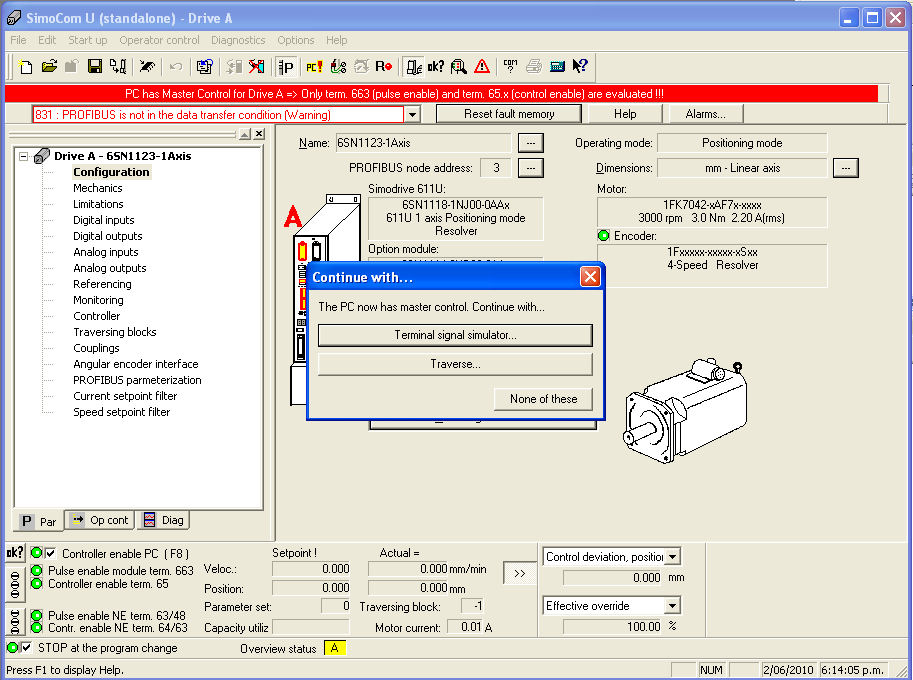Open the Control deviation dropdown
The image size is (913, 680).
tap(672, 557)
